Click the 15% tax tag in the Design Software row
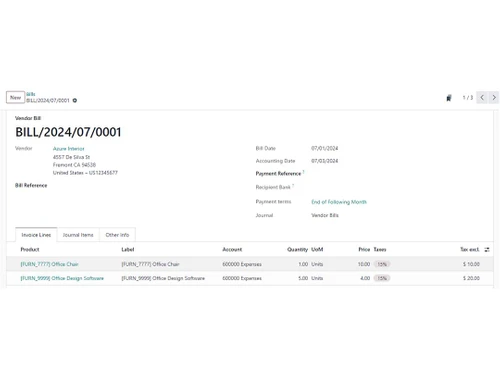 (x=382, y=278)
